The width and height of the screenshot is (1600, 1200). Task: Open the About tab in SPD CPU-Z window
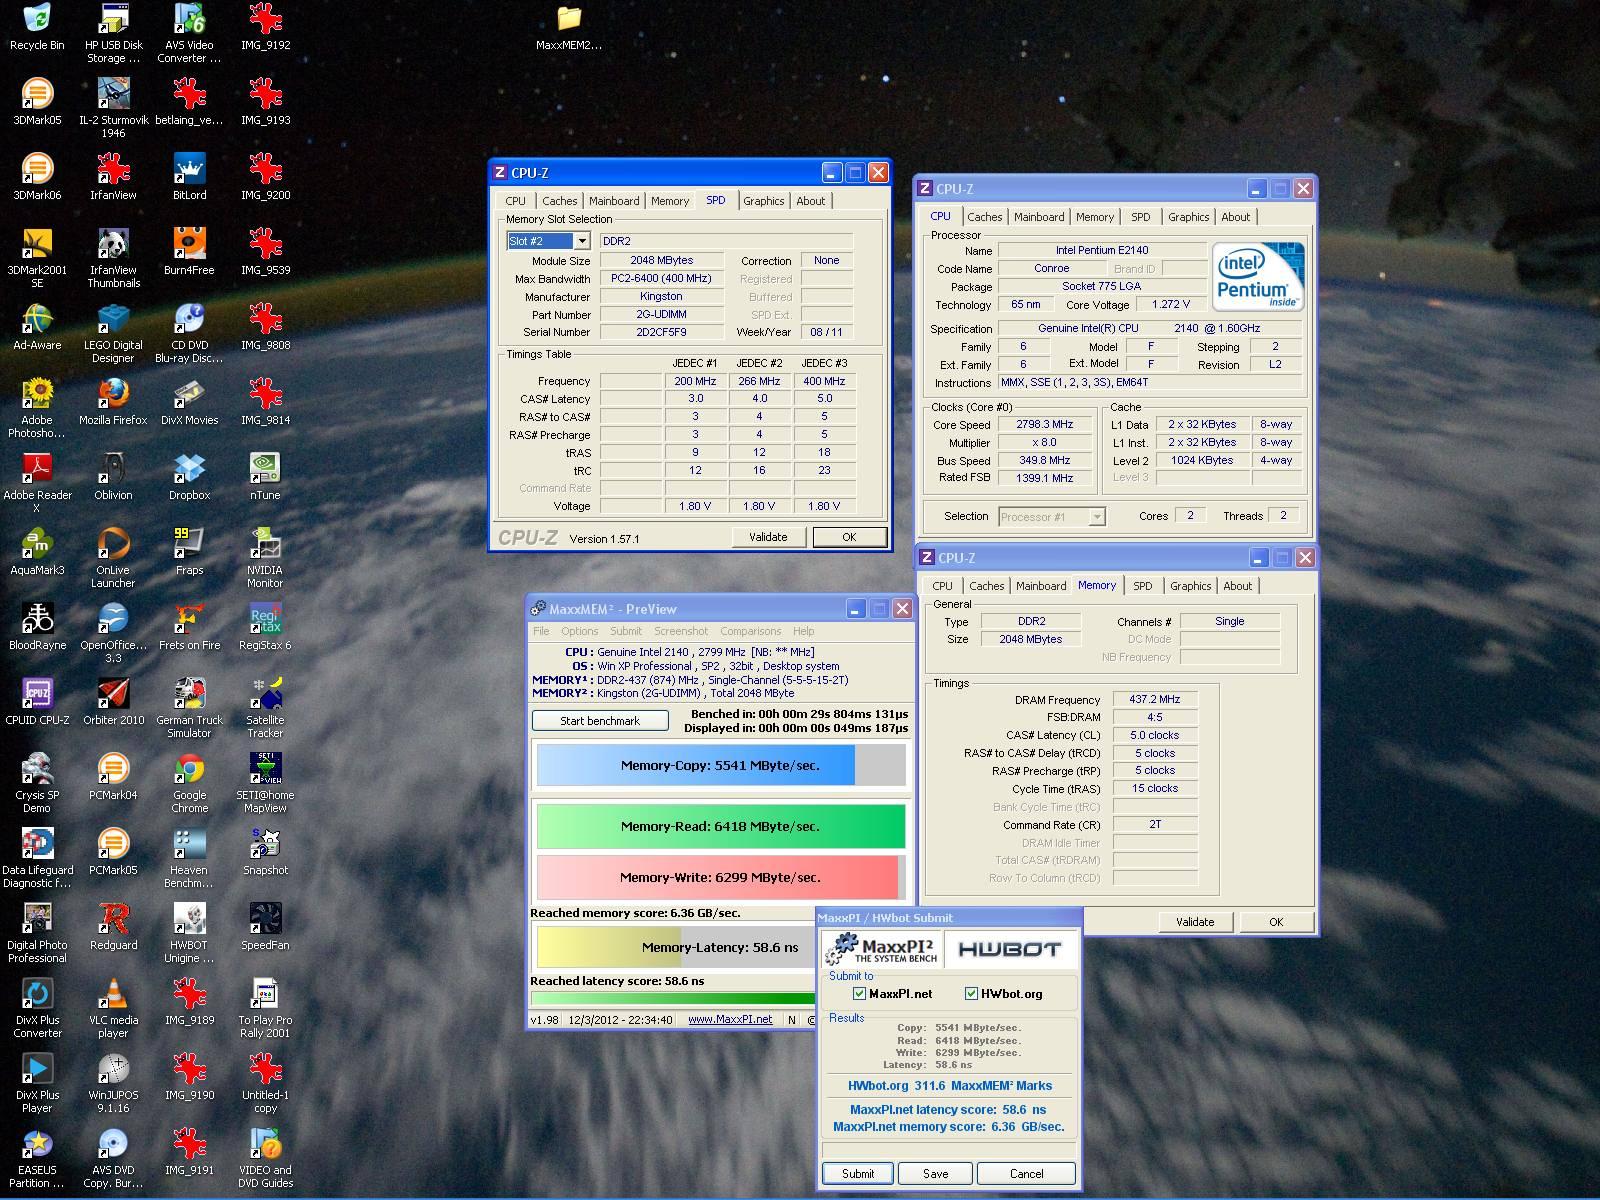coord(810,201)
